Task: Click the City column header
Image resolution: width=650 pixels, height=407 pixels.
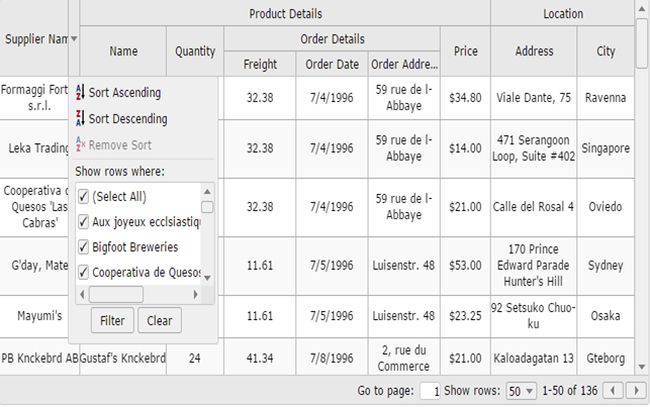Action: 606,51
